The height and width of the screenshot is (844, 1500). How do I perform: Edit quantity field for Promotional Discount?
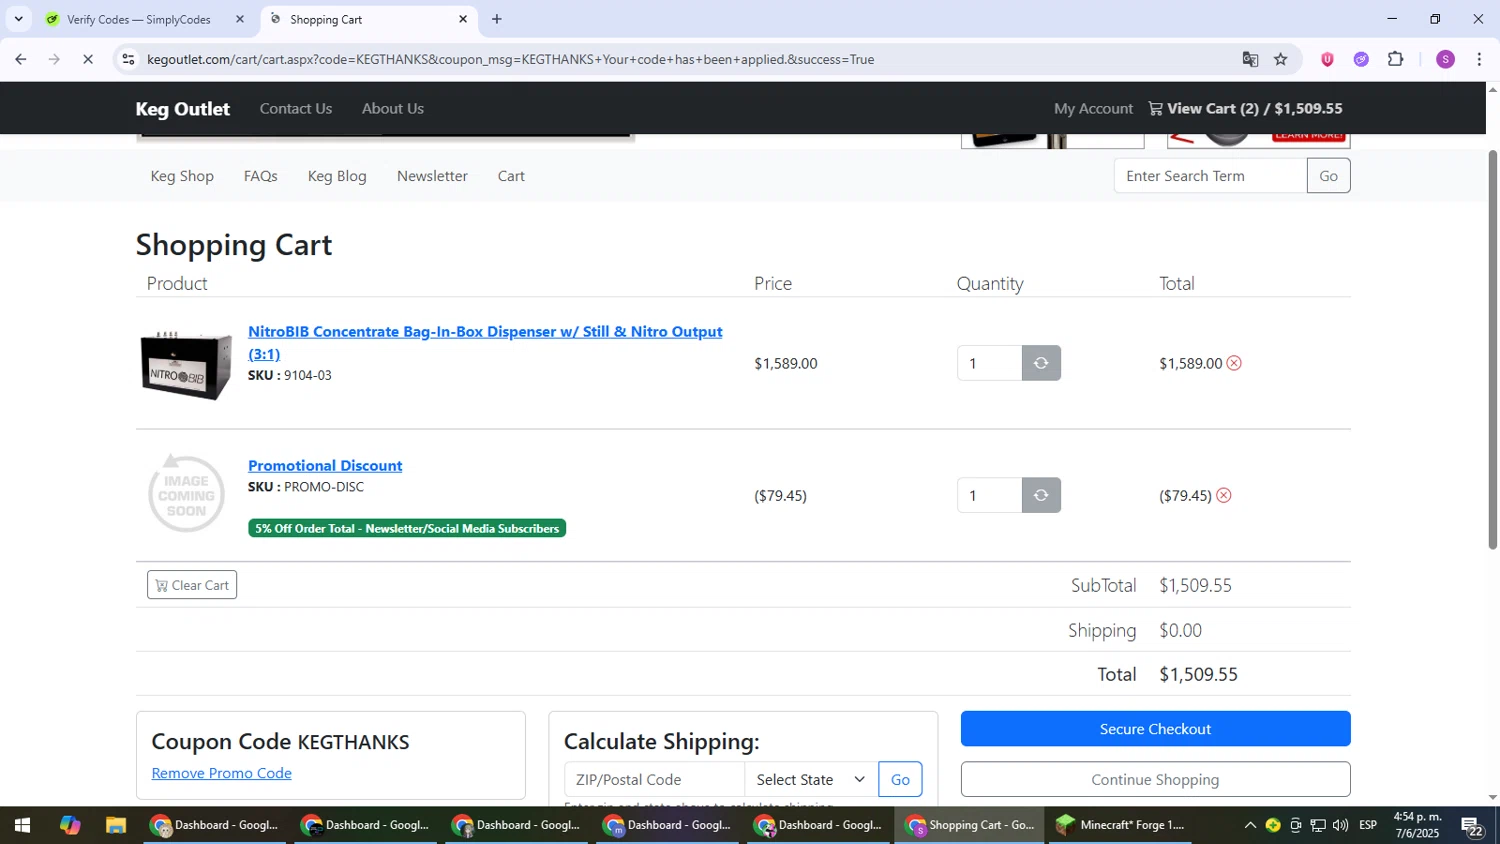click(989, 495)
